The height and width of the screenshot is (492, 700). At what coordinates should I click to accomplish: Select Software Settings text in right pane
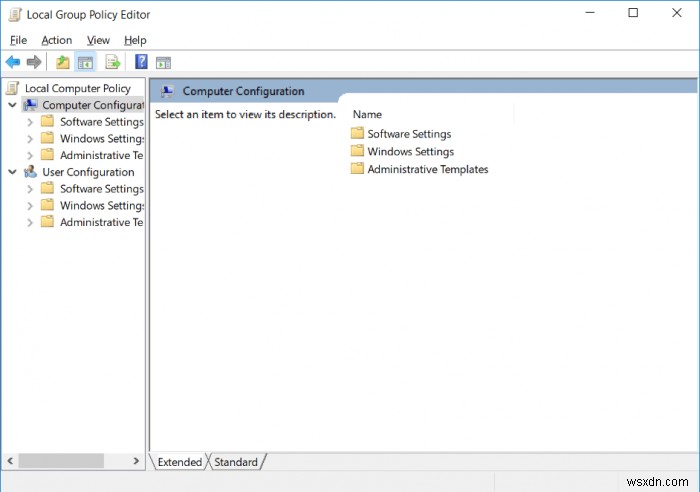click(409, 134)
